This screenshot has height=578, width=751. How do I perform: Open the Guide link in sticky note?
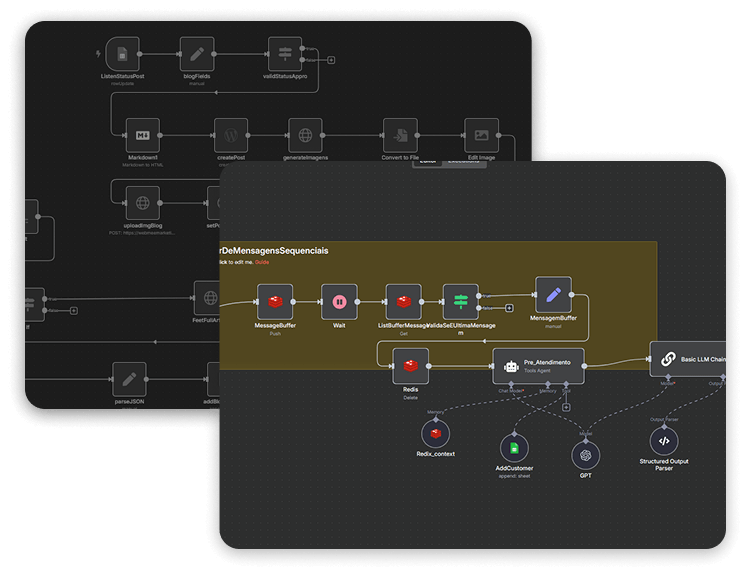262,262
